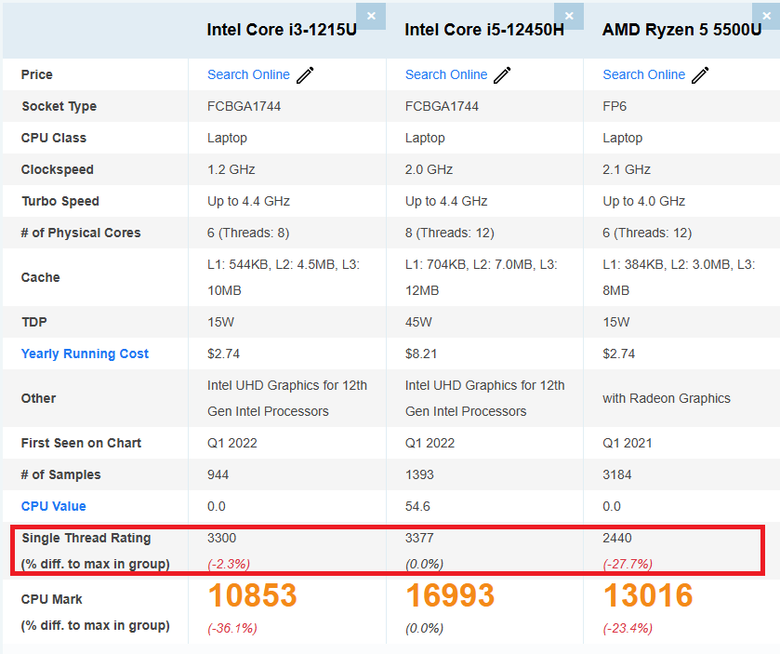Click the FP6 socket value
This screenshot has width=780, height=654.
pyautogui.click(x=614, y=106)
